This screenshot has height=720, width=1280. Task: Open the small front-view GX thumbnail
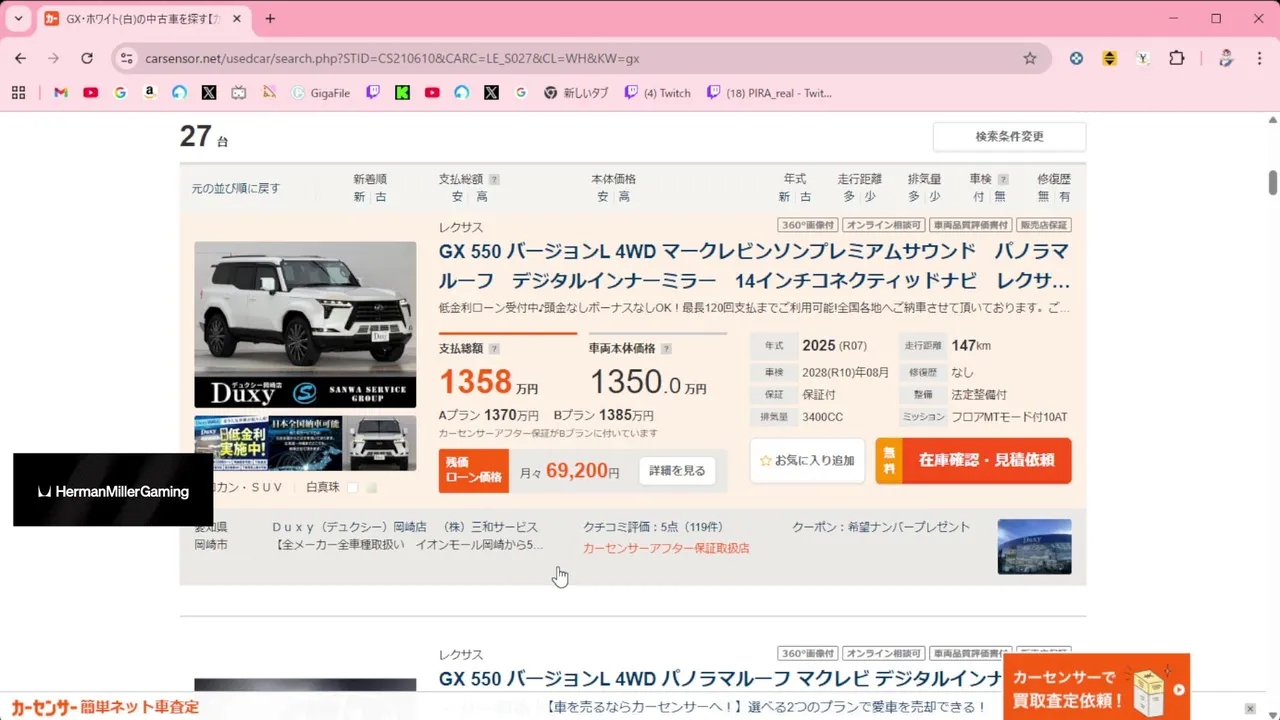point(381,443)
